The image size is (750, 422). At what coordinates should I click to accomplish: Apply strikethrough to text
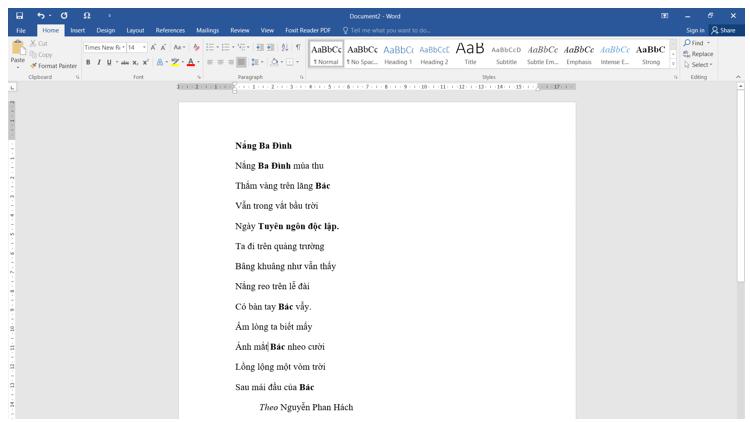[124, 62]
